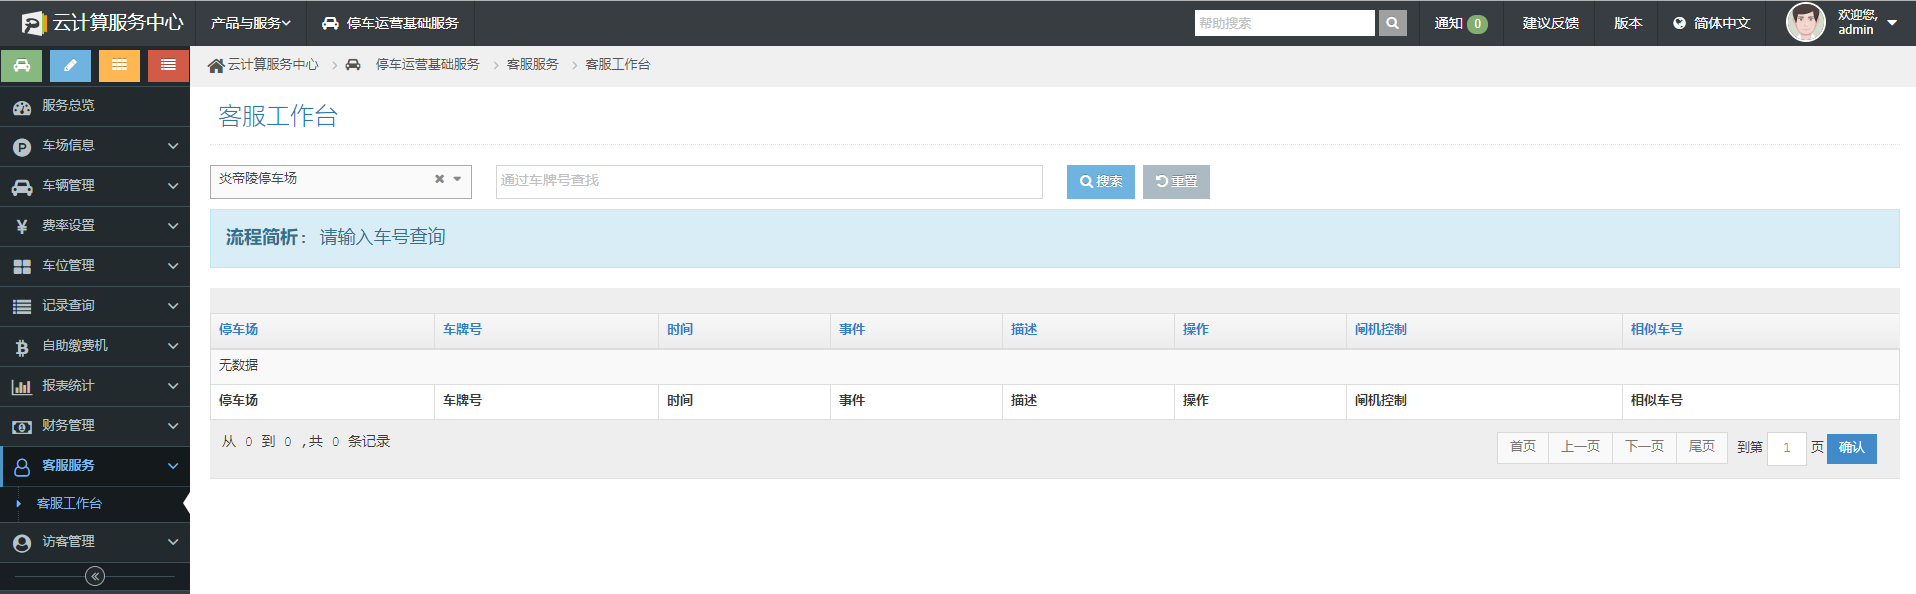Click the red list shortcut icon
The height and width of the screenshot is (594, 1916).
tap(168, 65)
